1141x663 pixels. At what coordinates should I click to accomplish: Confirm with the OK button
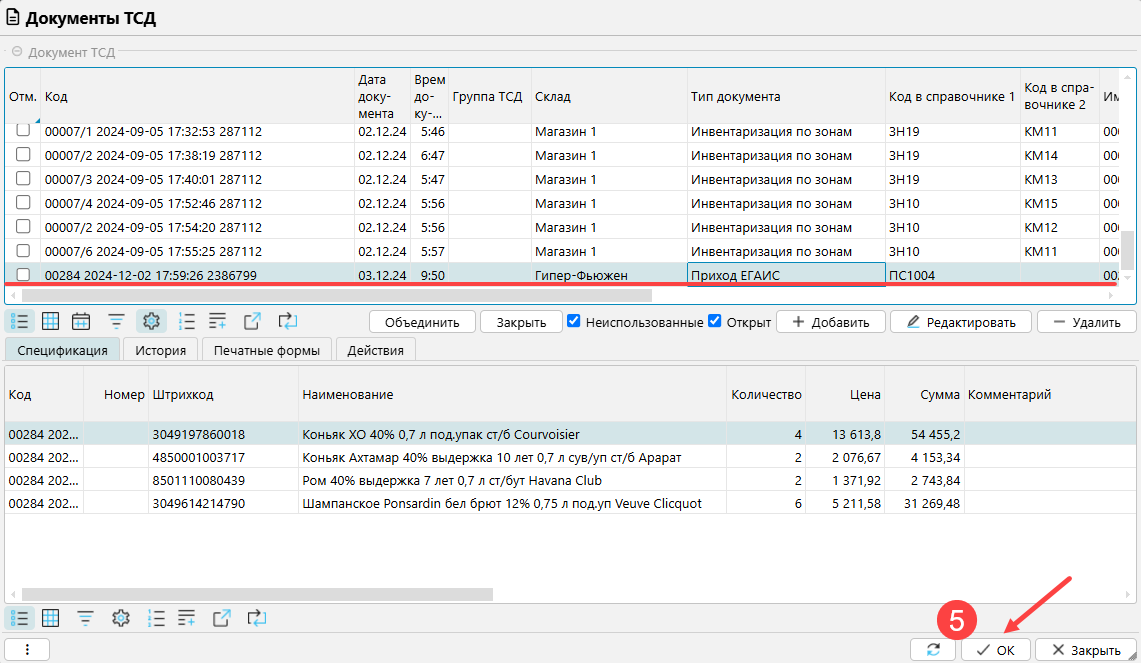pos(996,650)
